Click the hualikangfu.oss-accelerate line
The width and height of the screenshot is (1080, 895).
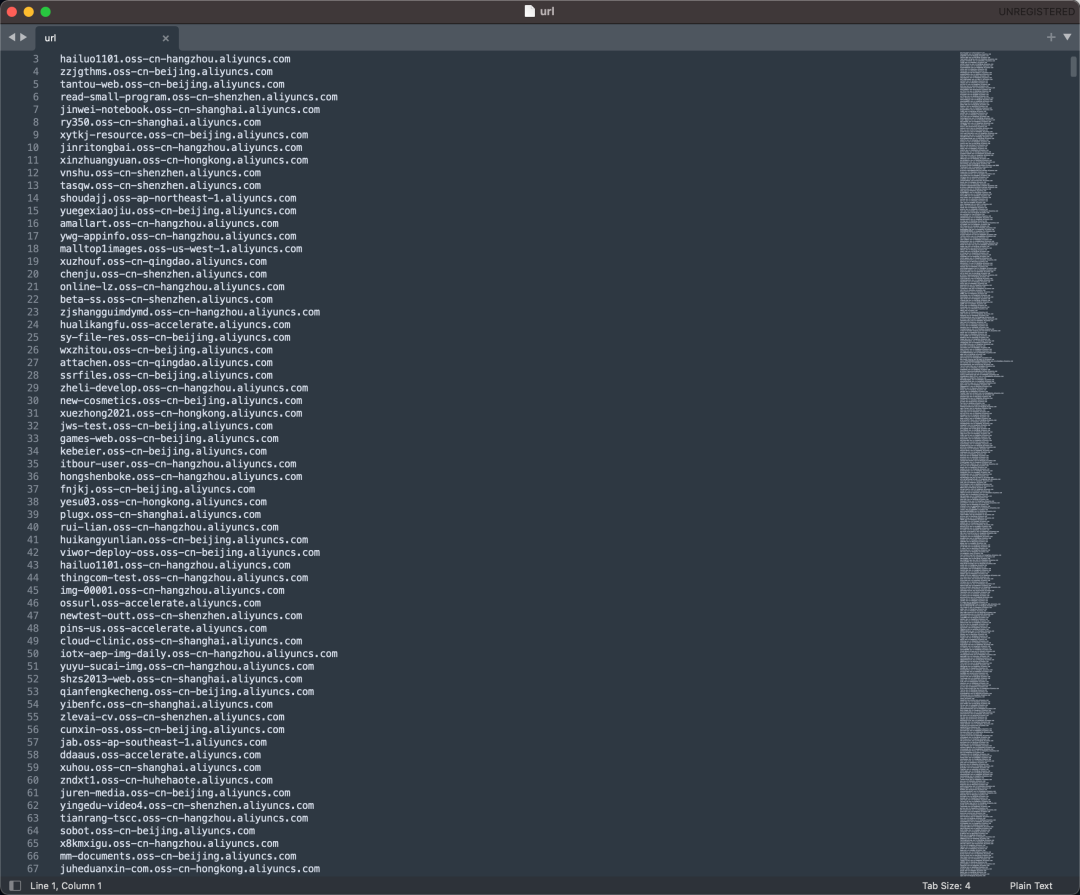tap(175, 325)
